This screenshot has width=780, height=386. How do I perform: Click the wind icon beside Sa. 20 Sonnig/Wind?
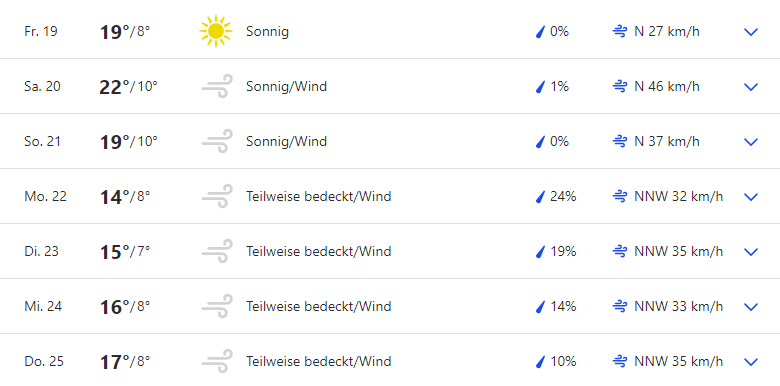pos(217,87)
